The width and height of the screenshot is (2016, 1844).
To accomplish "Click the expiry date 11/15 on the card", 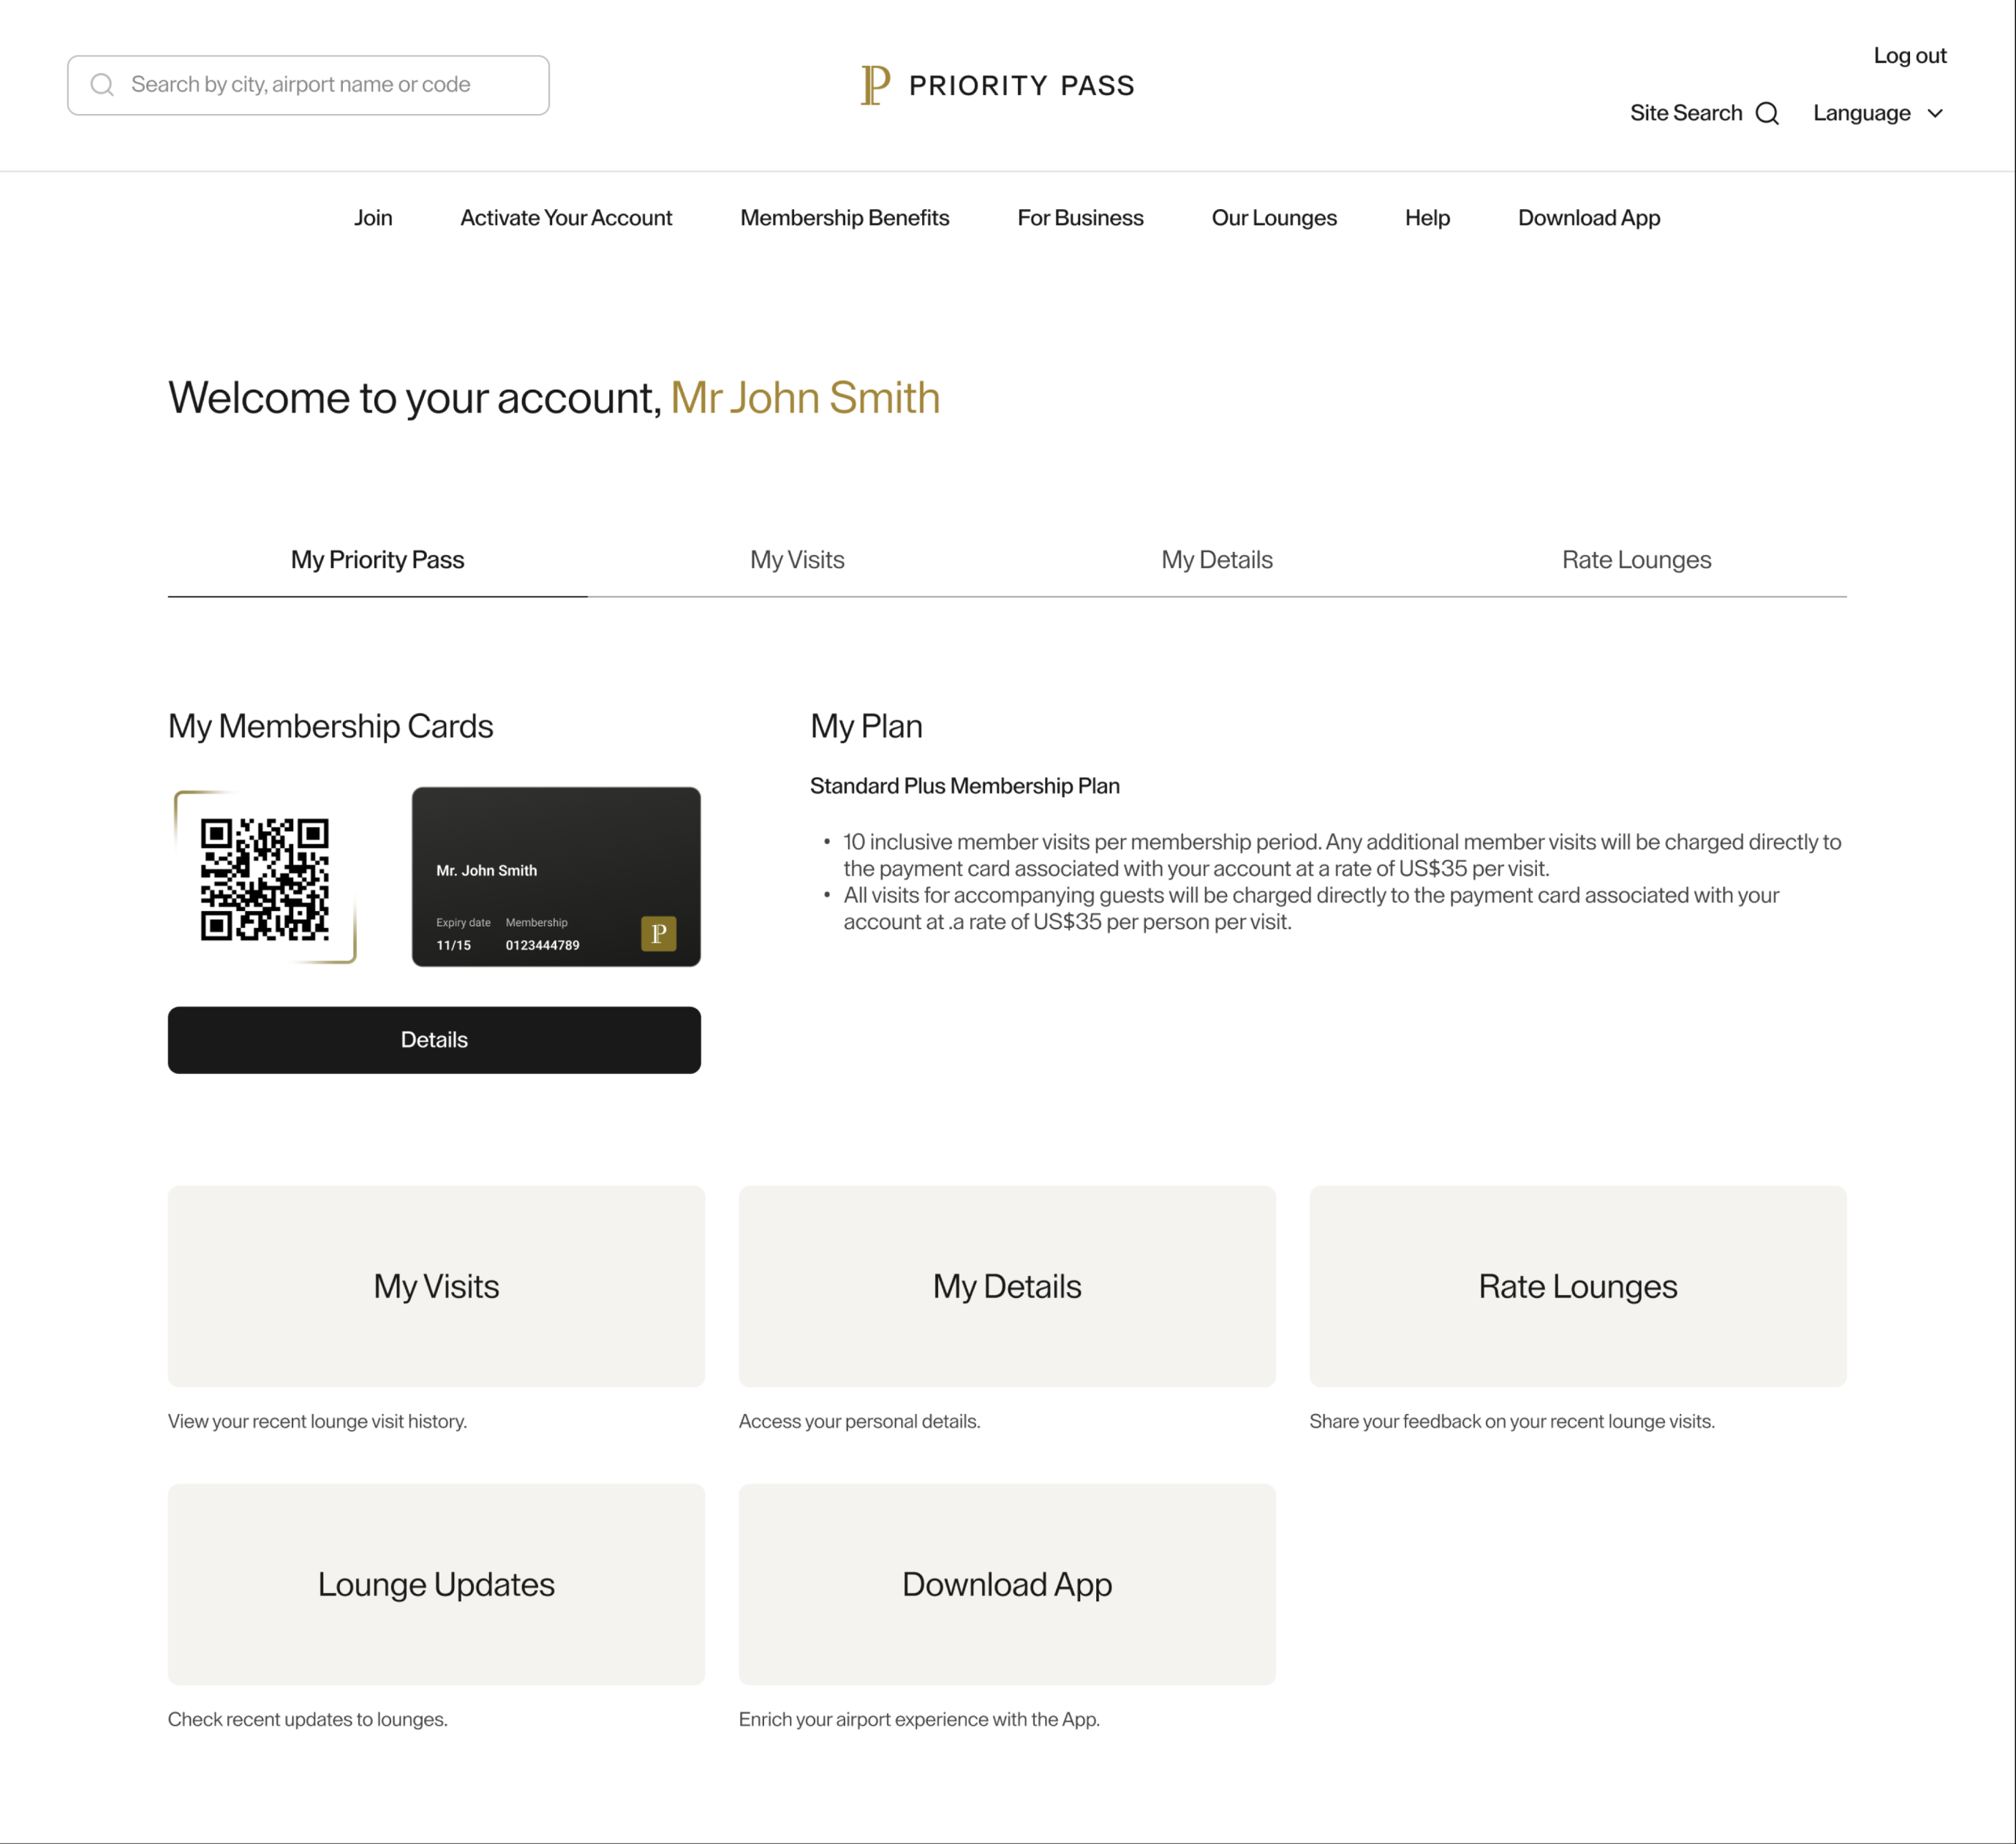I will pos(453,945).
